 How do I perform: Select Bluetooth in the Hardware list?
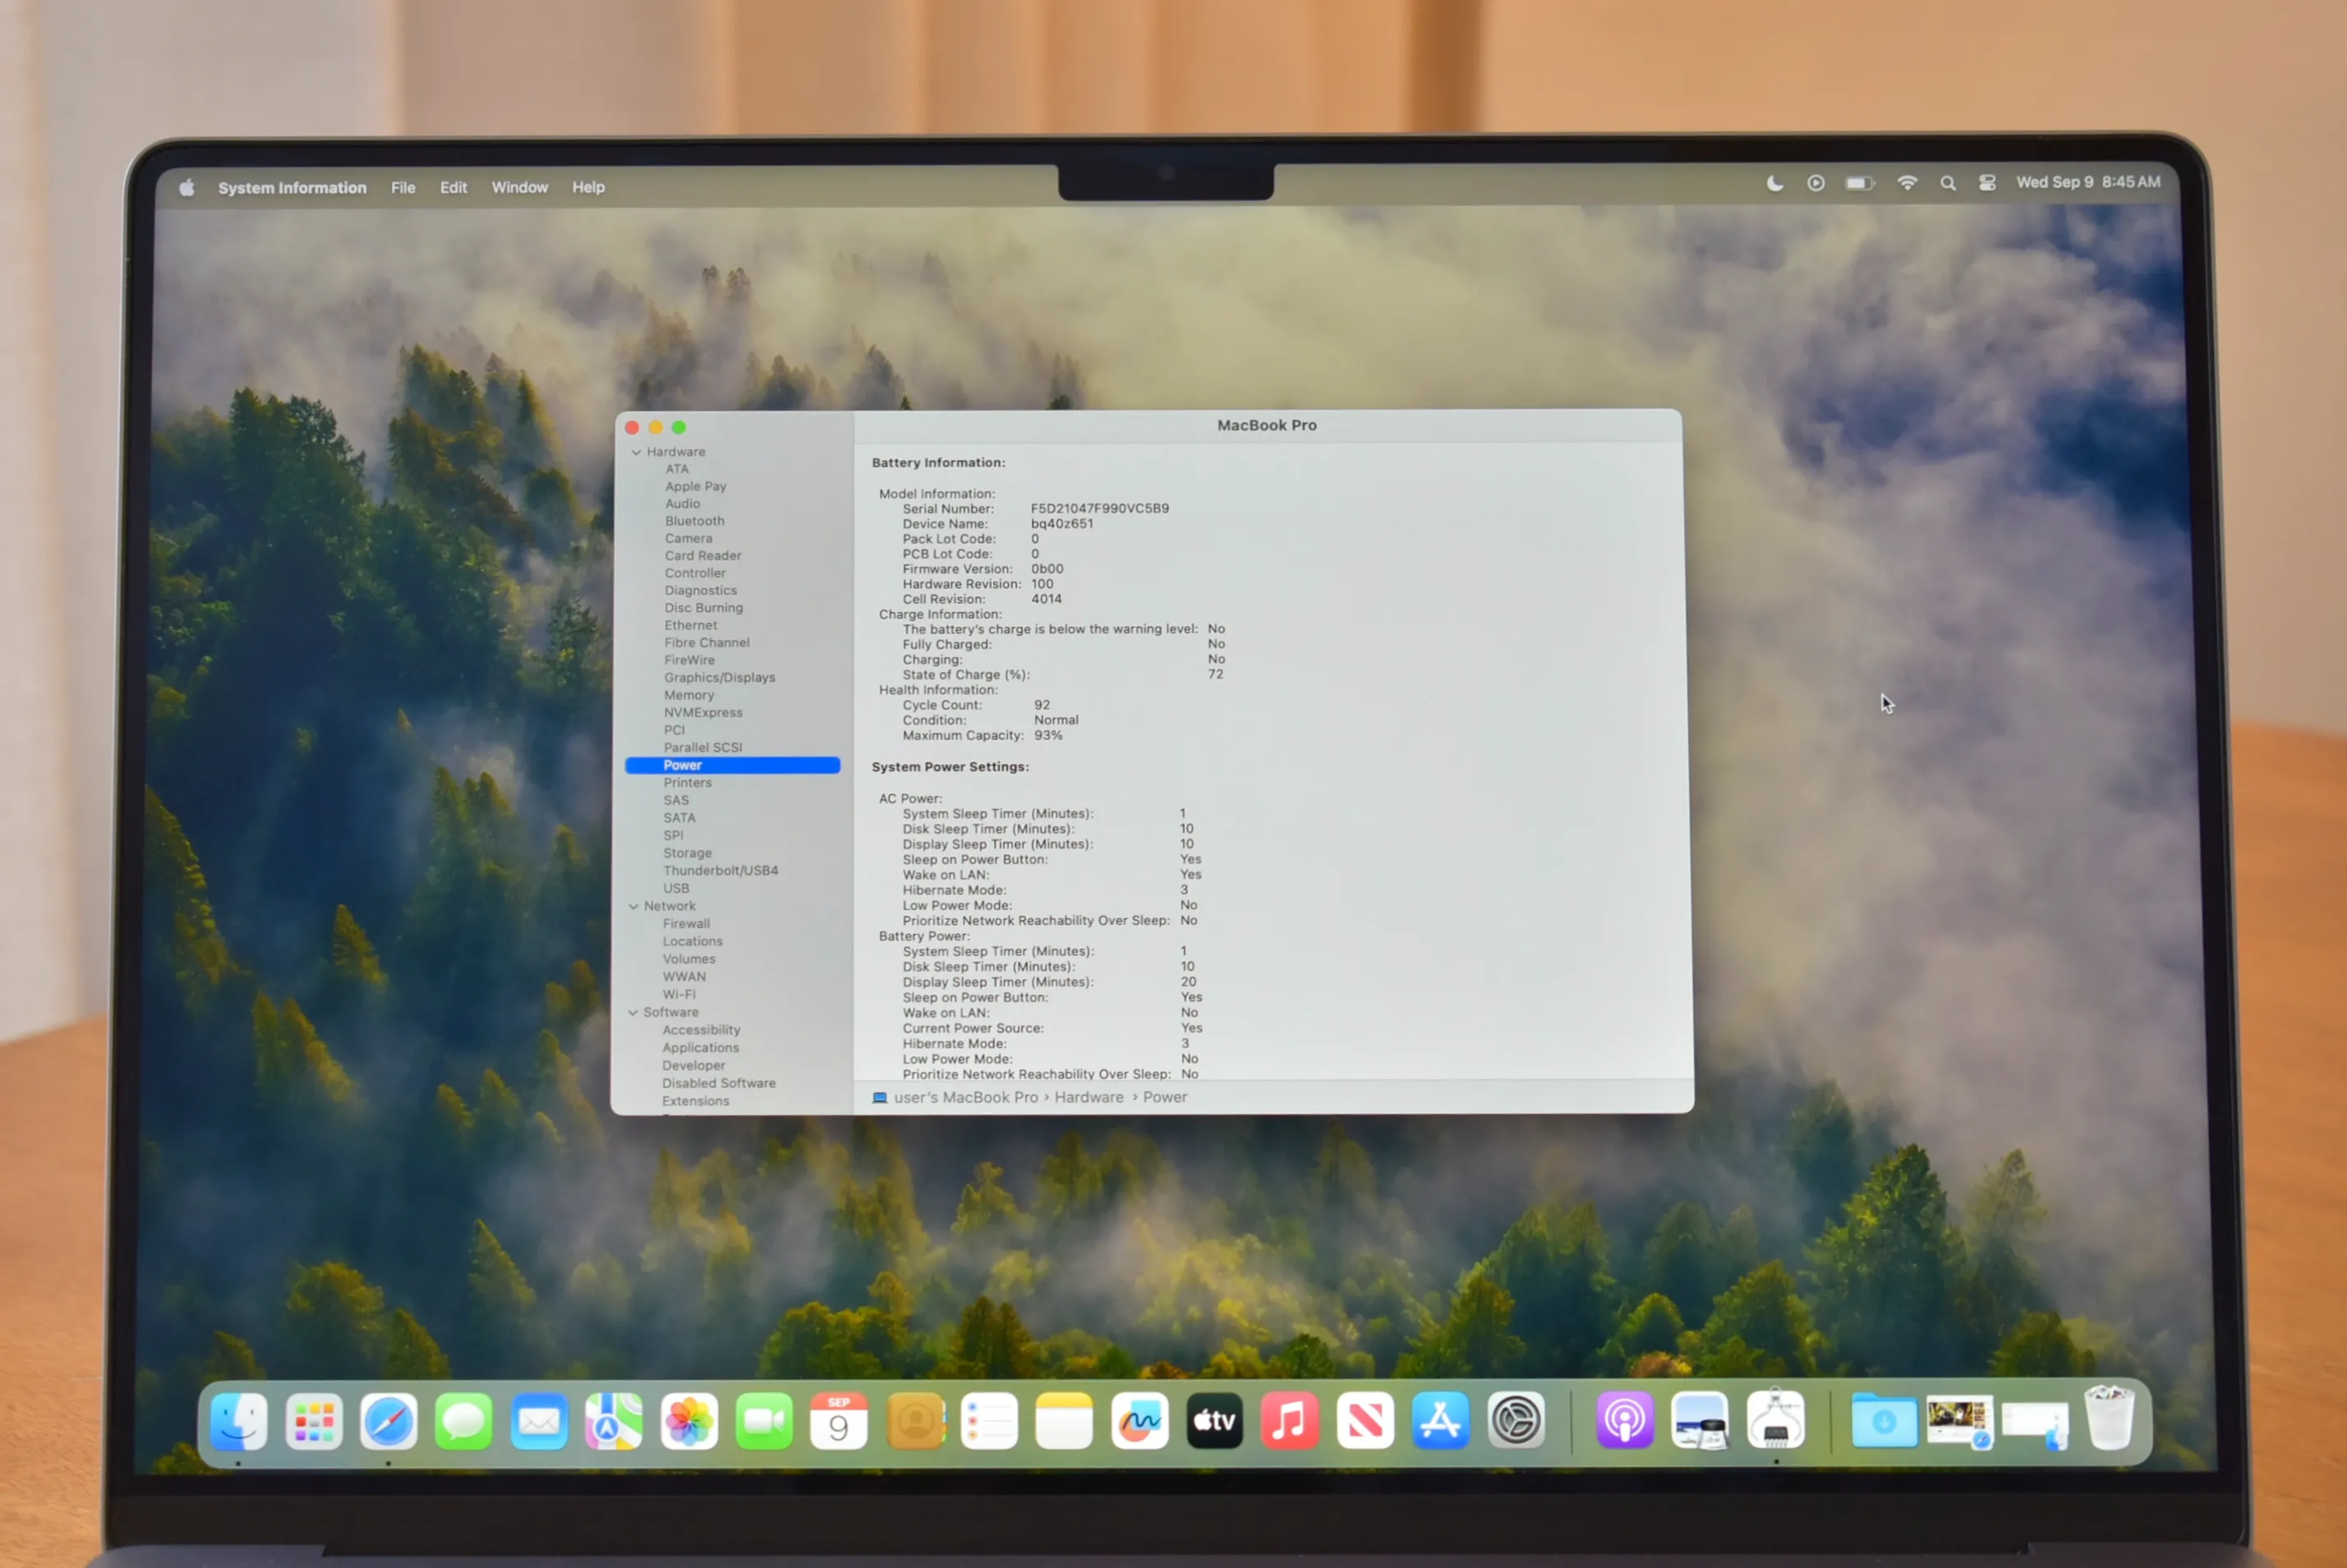click(695, 521)
